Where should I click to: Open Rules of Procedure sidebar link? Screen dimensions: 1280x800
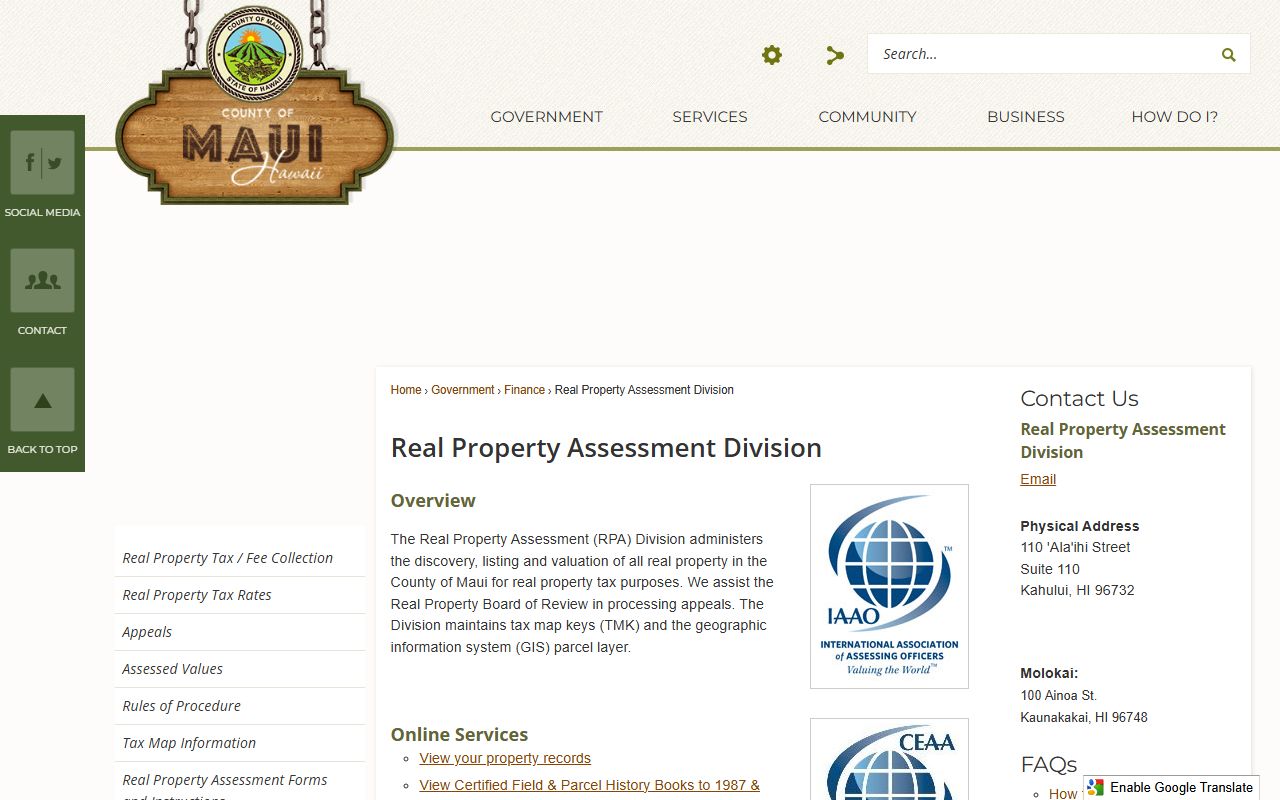pyautogui.click(x=240, y=706)
